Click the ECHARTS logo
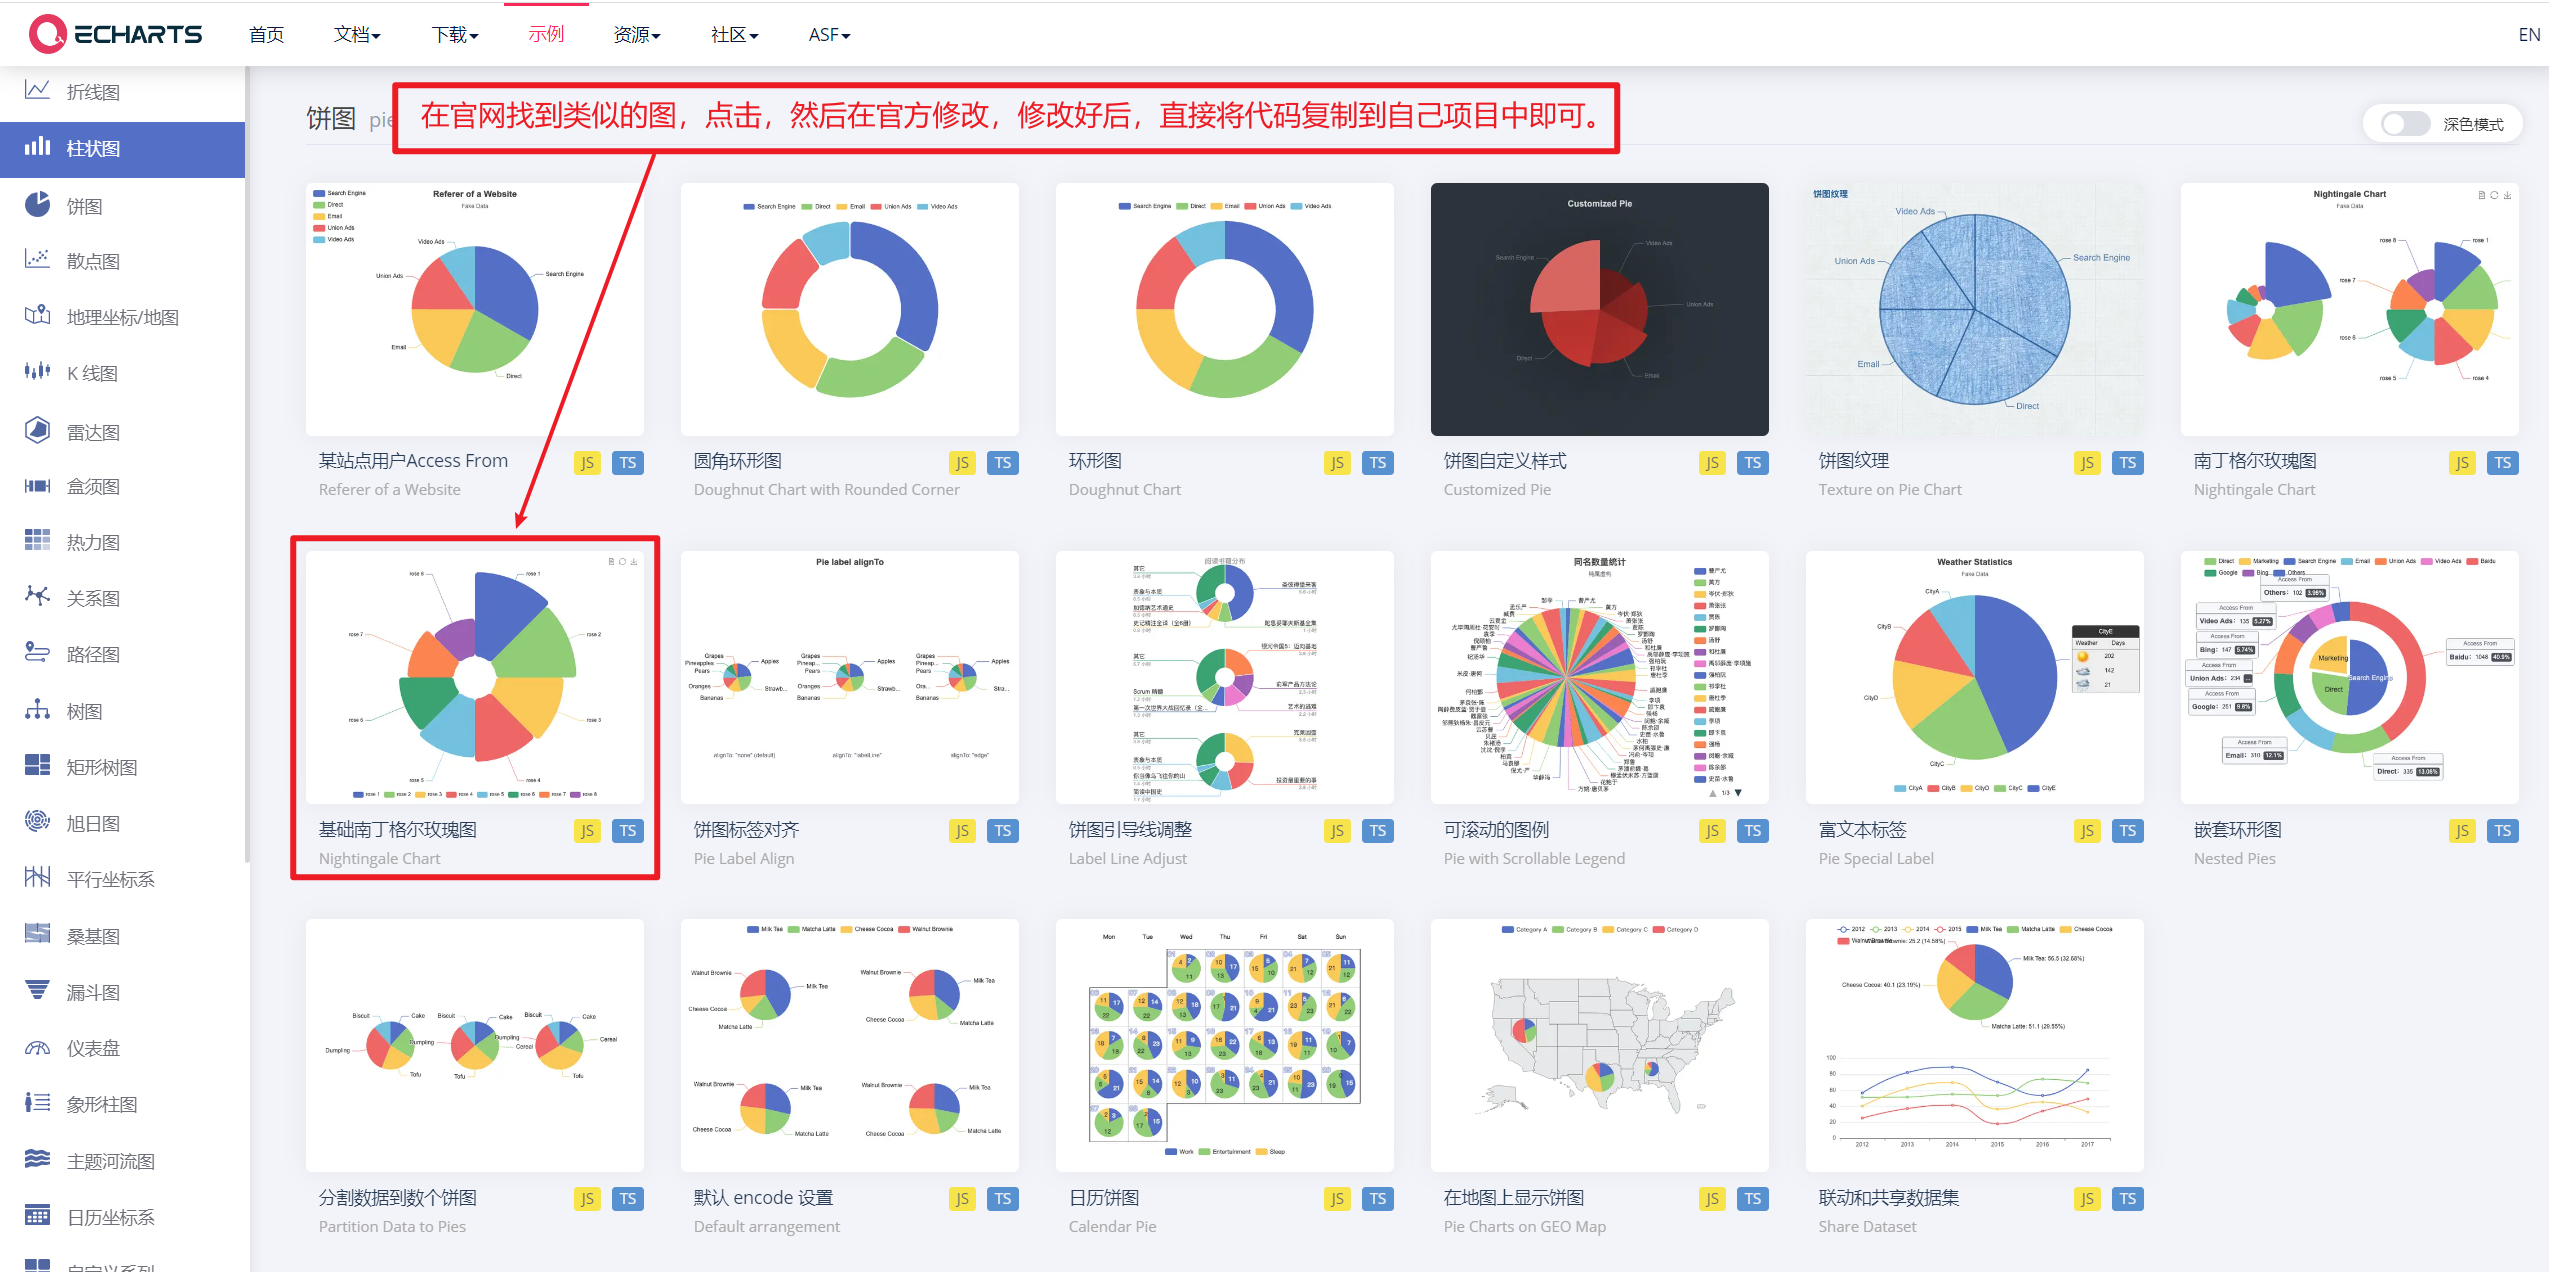This screenshot has height=1272, width=2549. (118, 33)
